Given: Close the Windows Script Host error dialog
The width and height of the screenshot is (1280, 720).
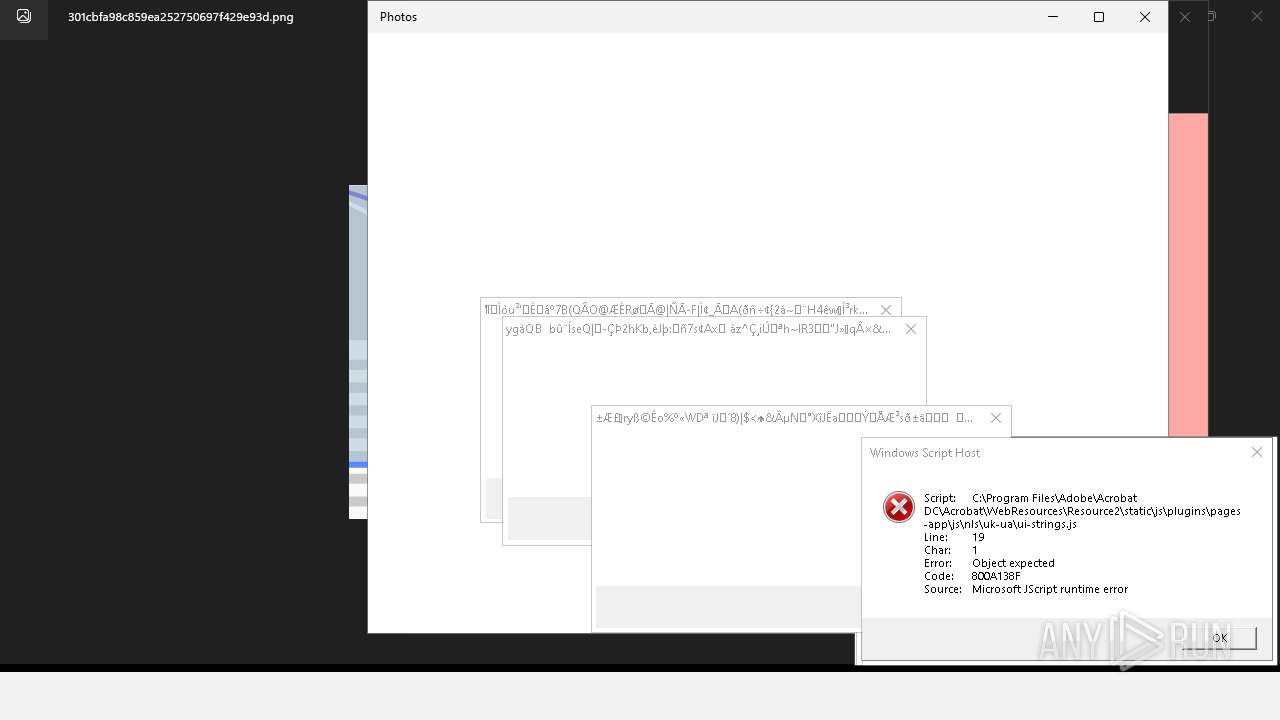Looking at the screenshot, I should point(1257,452).
